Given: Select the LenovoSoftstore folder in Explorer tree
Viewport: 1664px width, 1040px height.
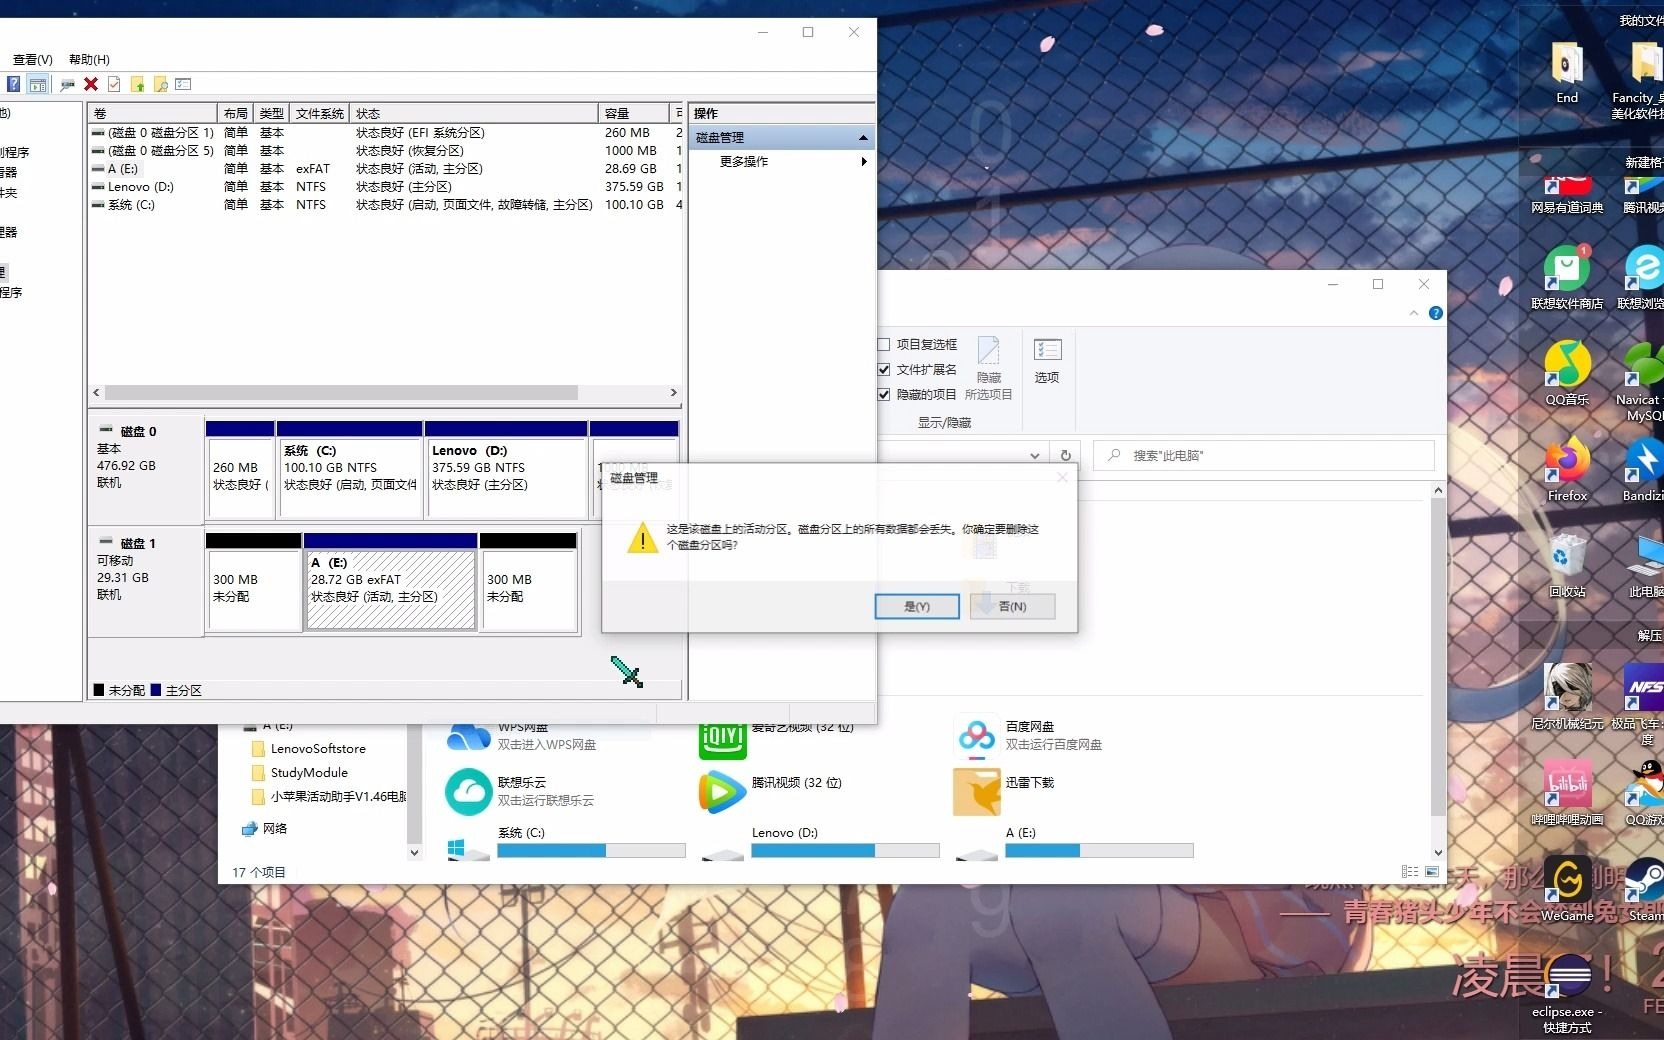Looking at the screenshot, I should [318, 749].
